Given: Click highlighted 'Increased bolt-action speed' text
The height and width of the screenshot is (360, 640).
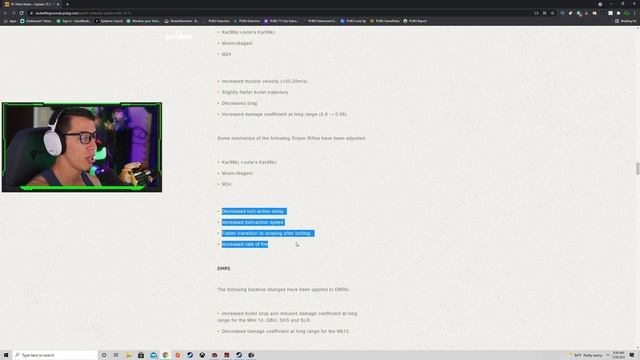Looking at the screenshot, I should 253,222.
